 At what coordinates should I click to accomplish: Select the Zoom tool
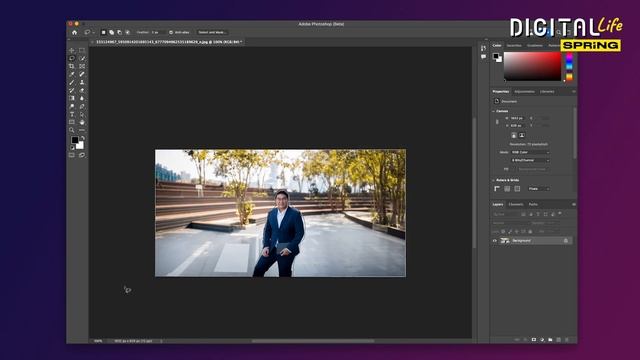(72, 130)
